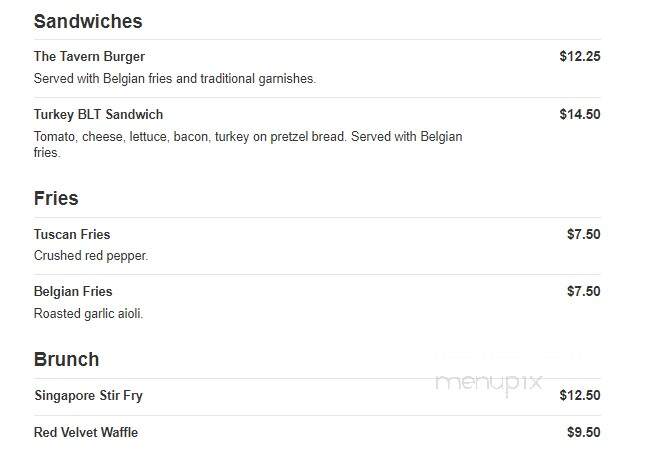Select the Singapore Stir Fry item
This screenshot has height=465, width=668.
88,396
